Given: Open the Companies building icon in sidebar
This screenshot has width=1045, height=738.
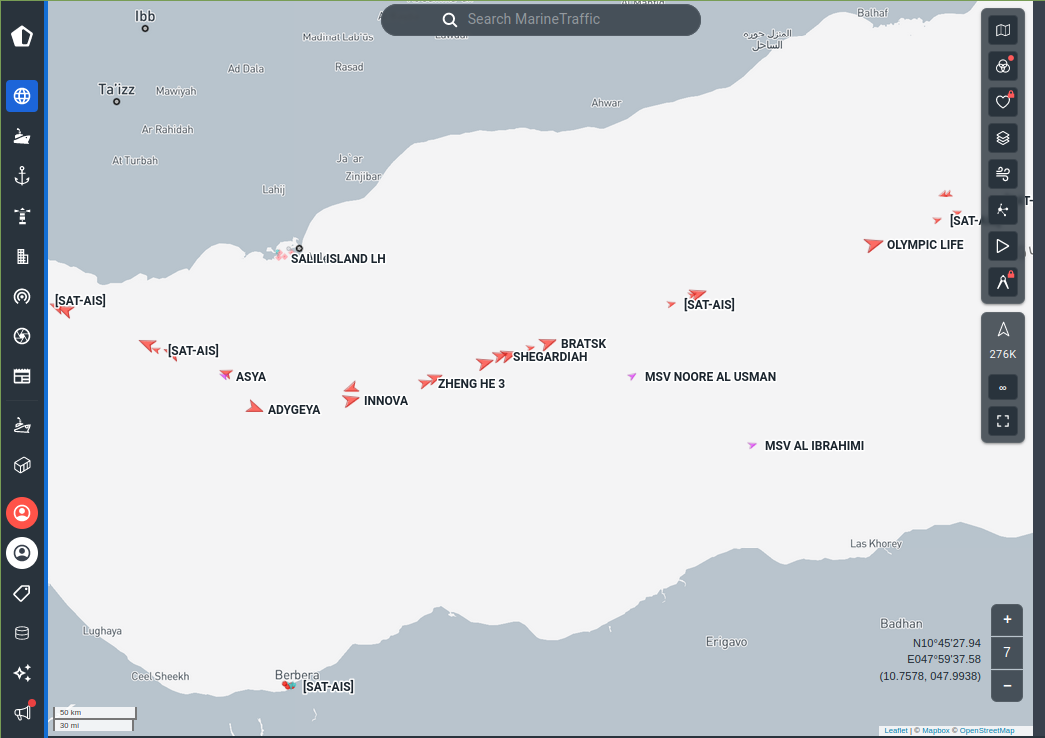Looking at the screenshot, I should (x=22, y=256).
